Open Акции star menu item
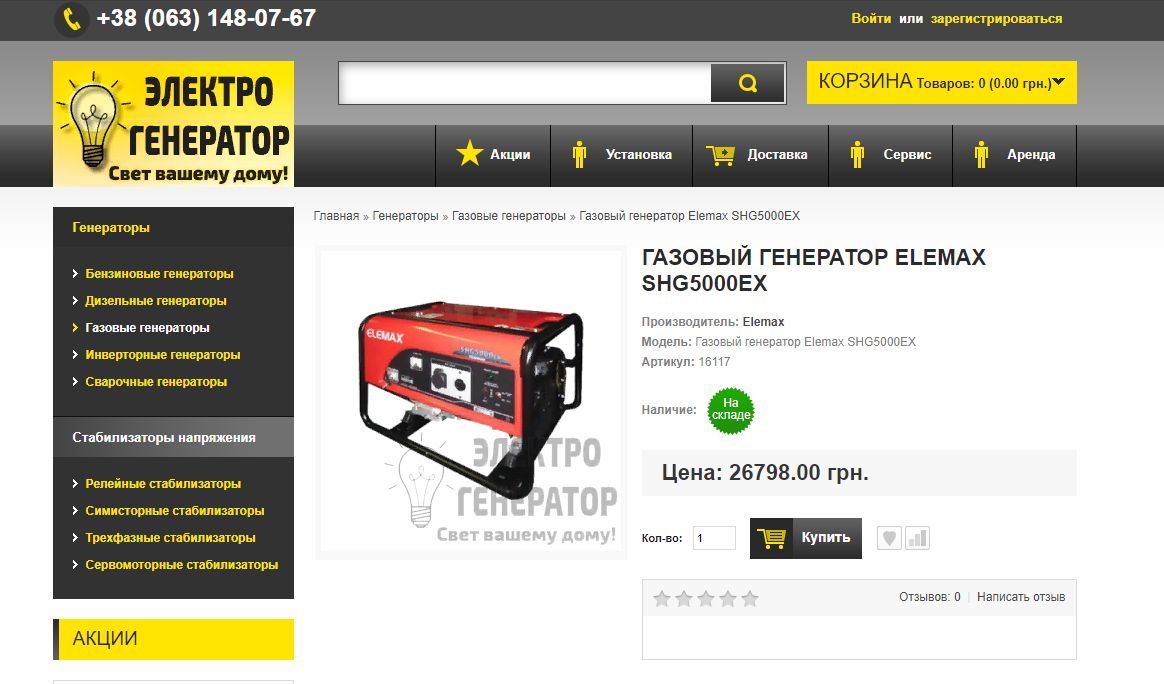Screen dimensions: 1164x684 point(493,154)
